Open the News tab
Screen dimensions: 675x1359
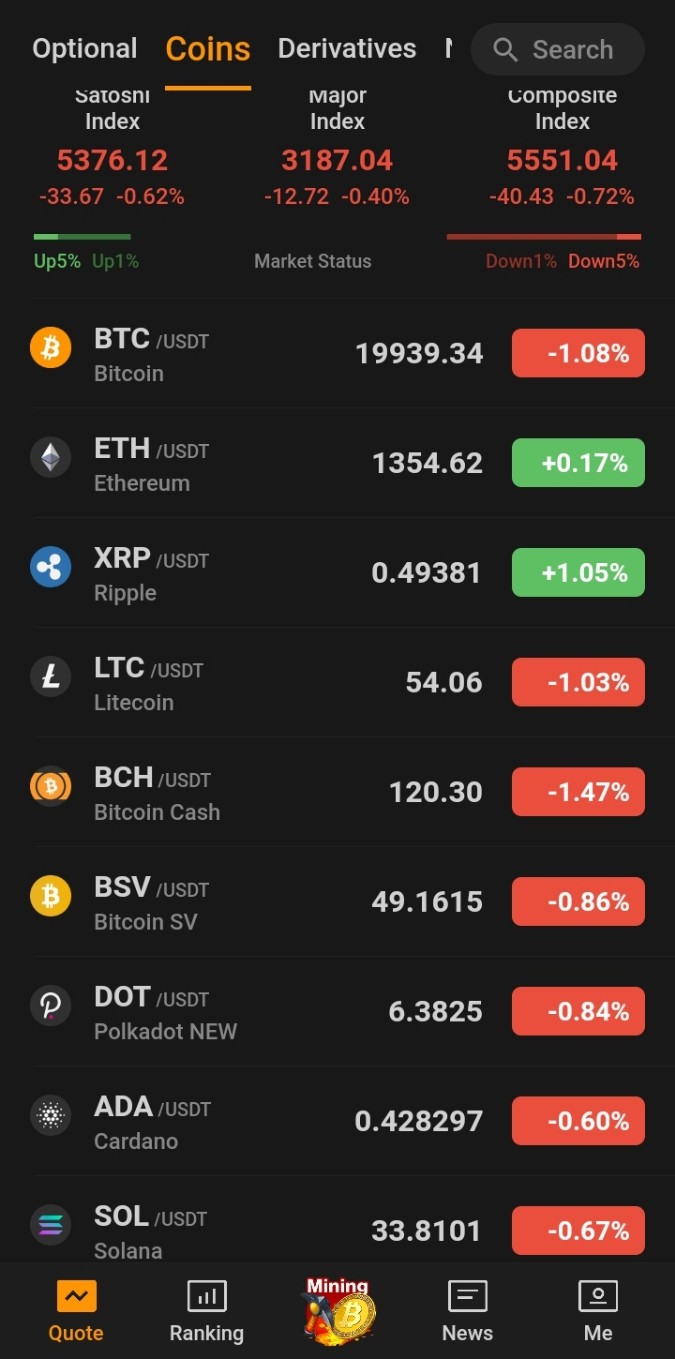(467, 1312)
